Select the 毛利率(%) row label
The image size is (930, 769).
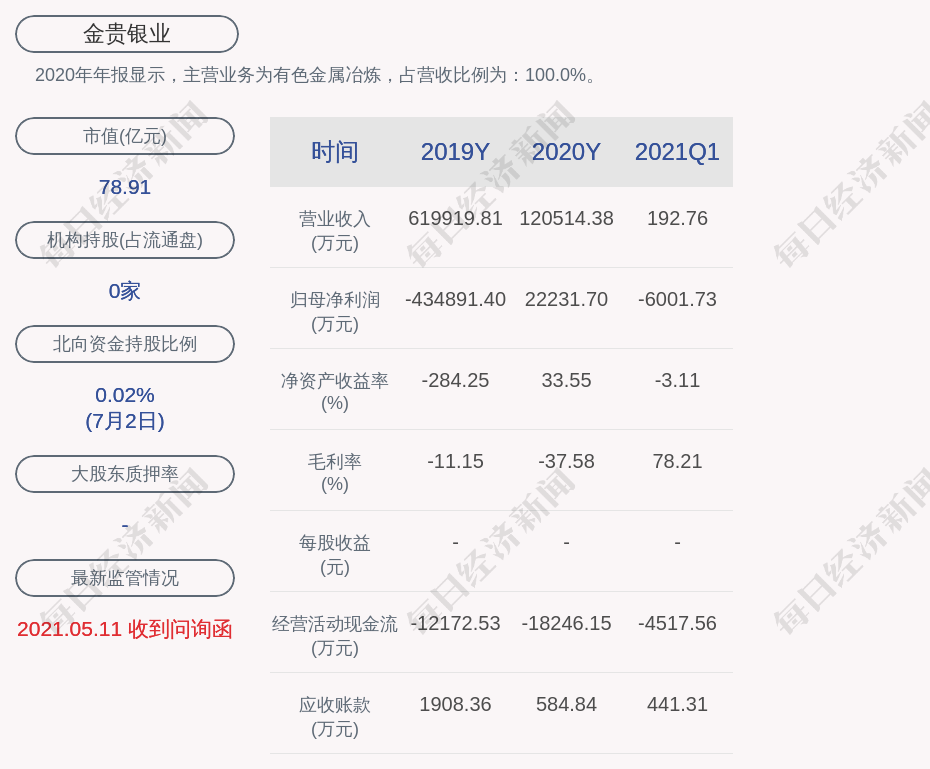click(335, 473)
